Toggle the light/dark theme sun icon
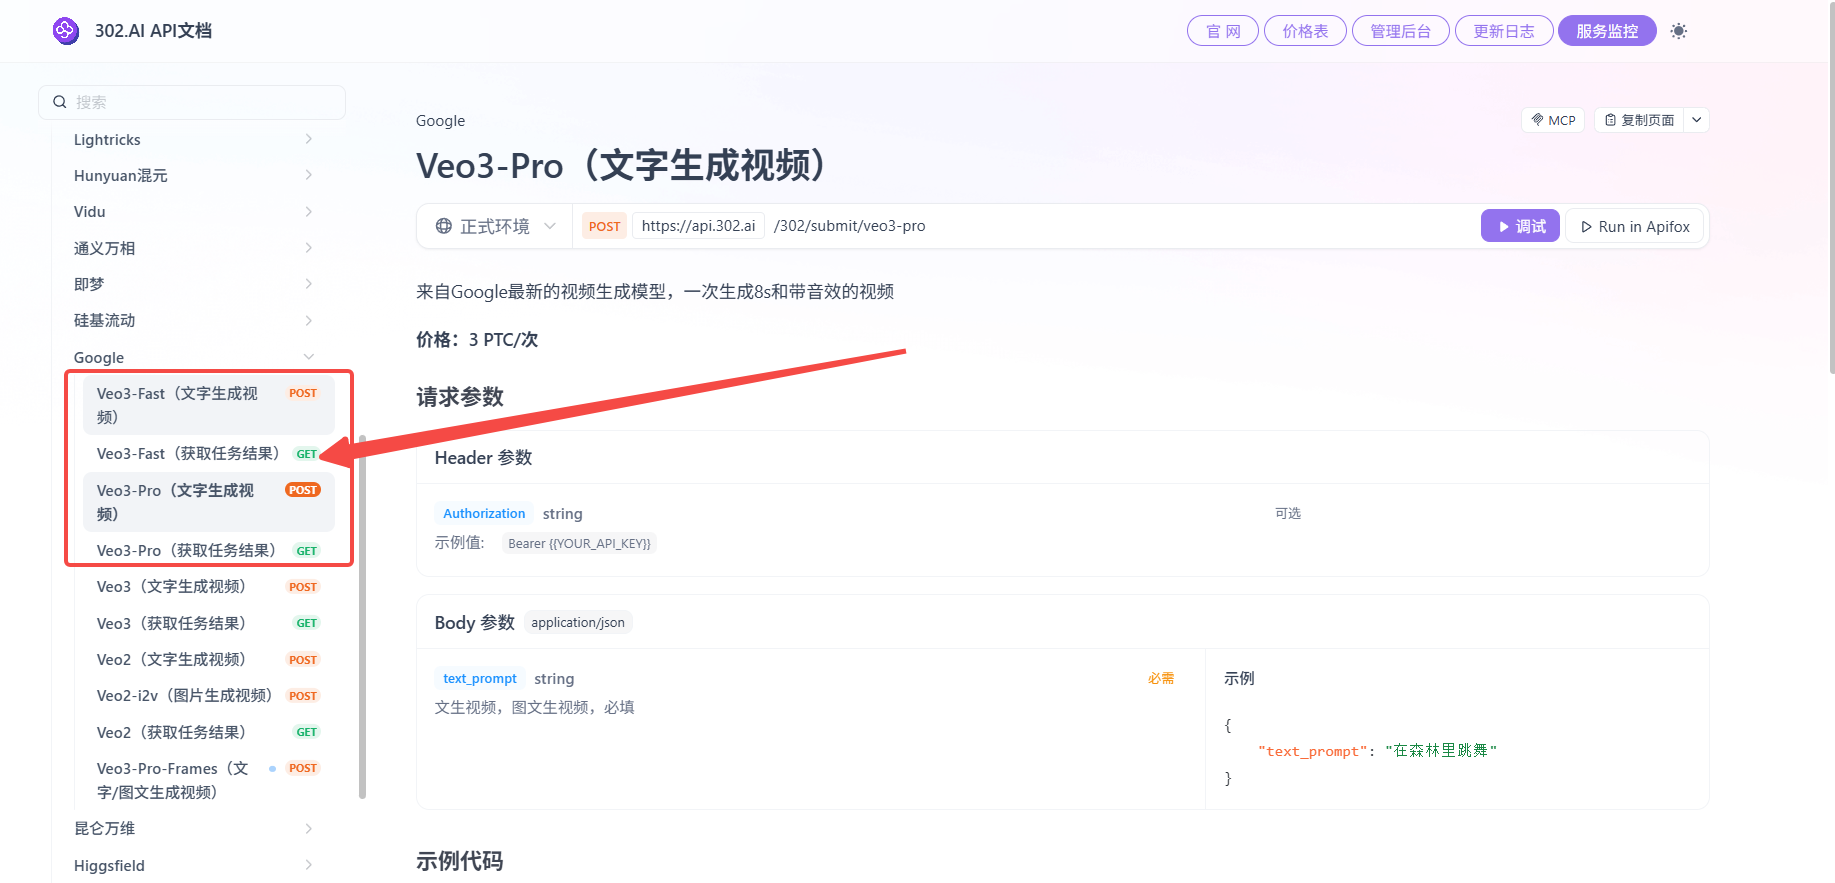Screen dimensions: 1835x883 click(x=1679, y=31)
